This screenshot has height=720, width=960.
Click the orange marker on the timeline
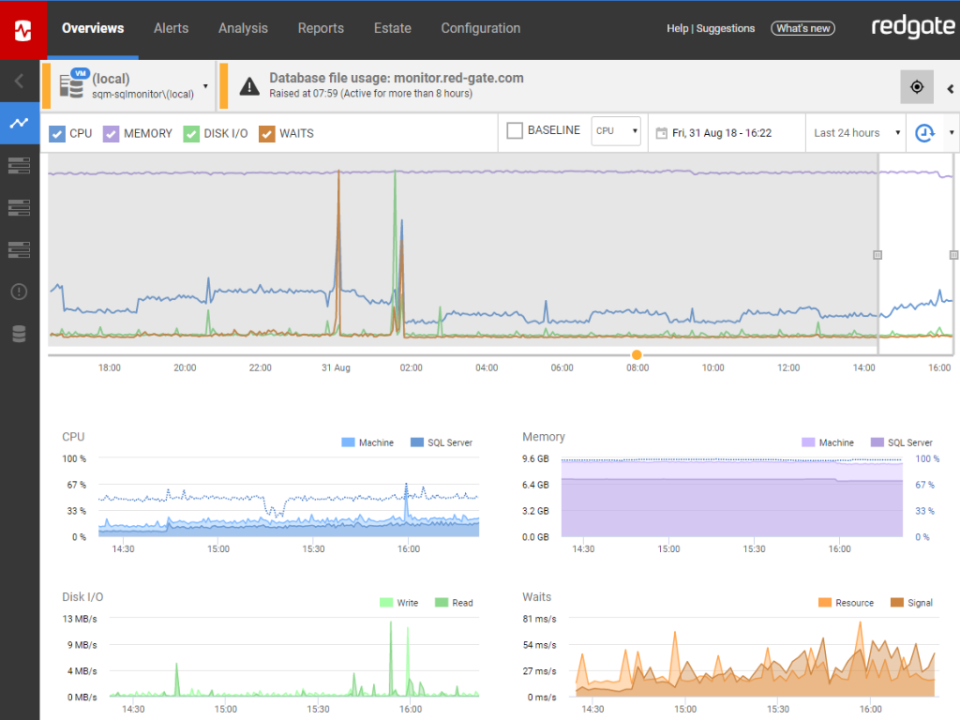point(637,355)
